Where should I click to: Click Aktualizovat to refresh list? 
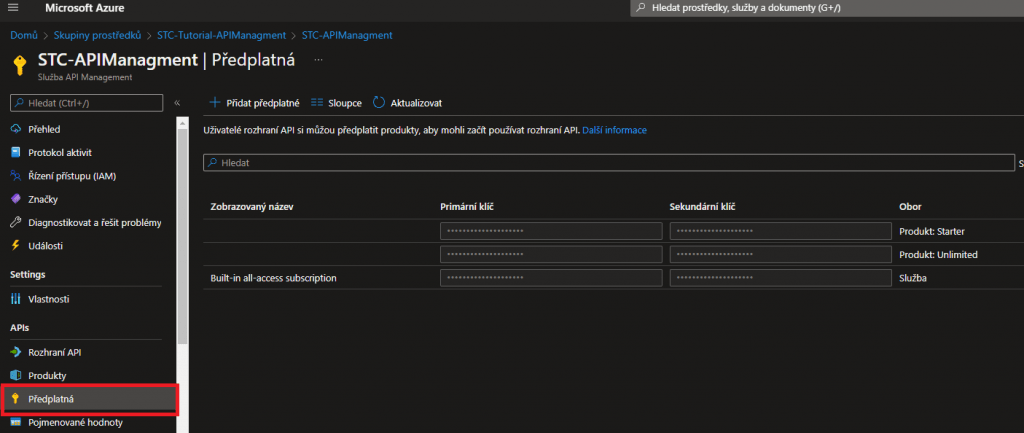(x=408, y=103)
